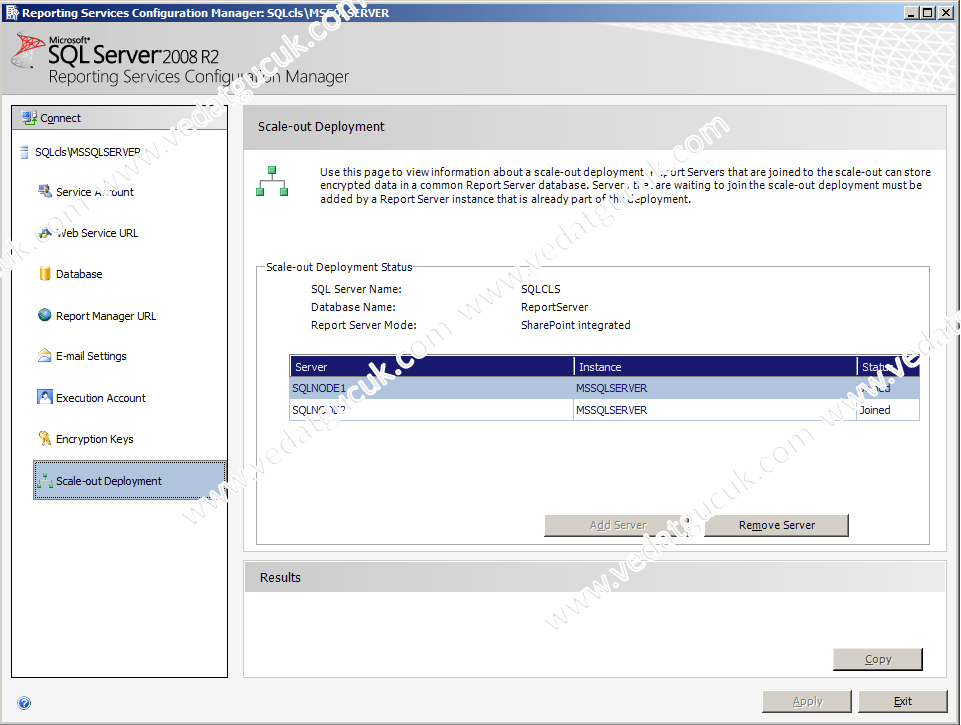Click the Database Name label
The width and height of the screenshot is (961, 725).
353,307
